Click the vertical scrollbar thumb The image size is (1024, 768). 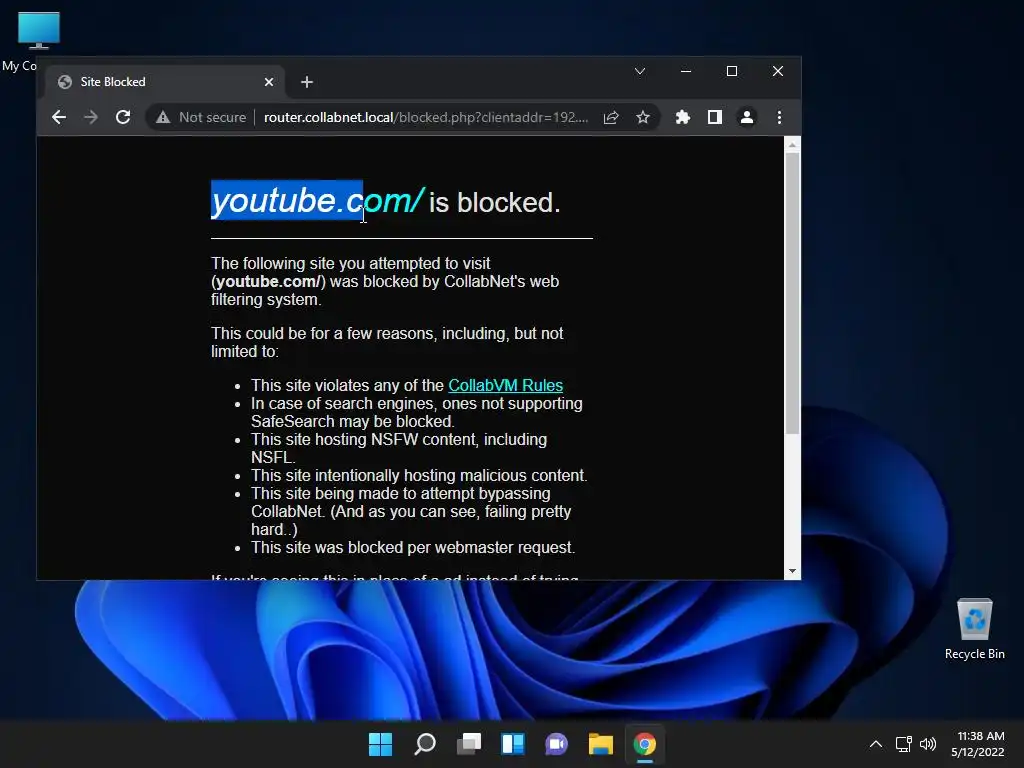(792, 293)
